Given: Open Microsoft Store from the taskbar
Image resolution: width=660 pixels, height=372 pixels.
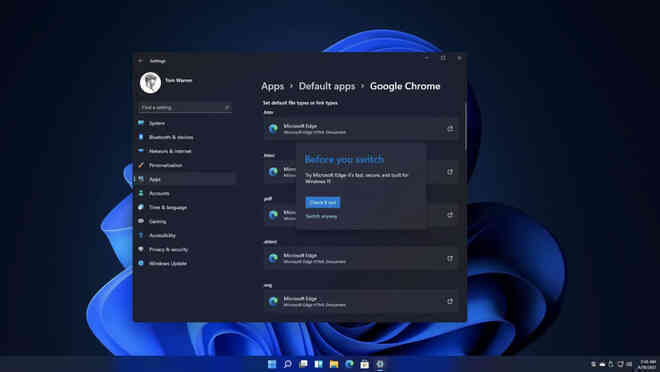Looking at the screenshot, I should pos(365,364).
